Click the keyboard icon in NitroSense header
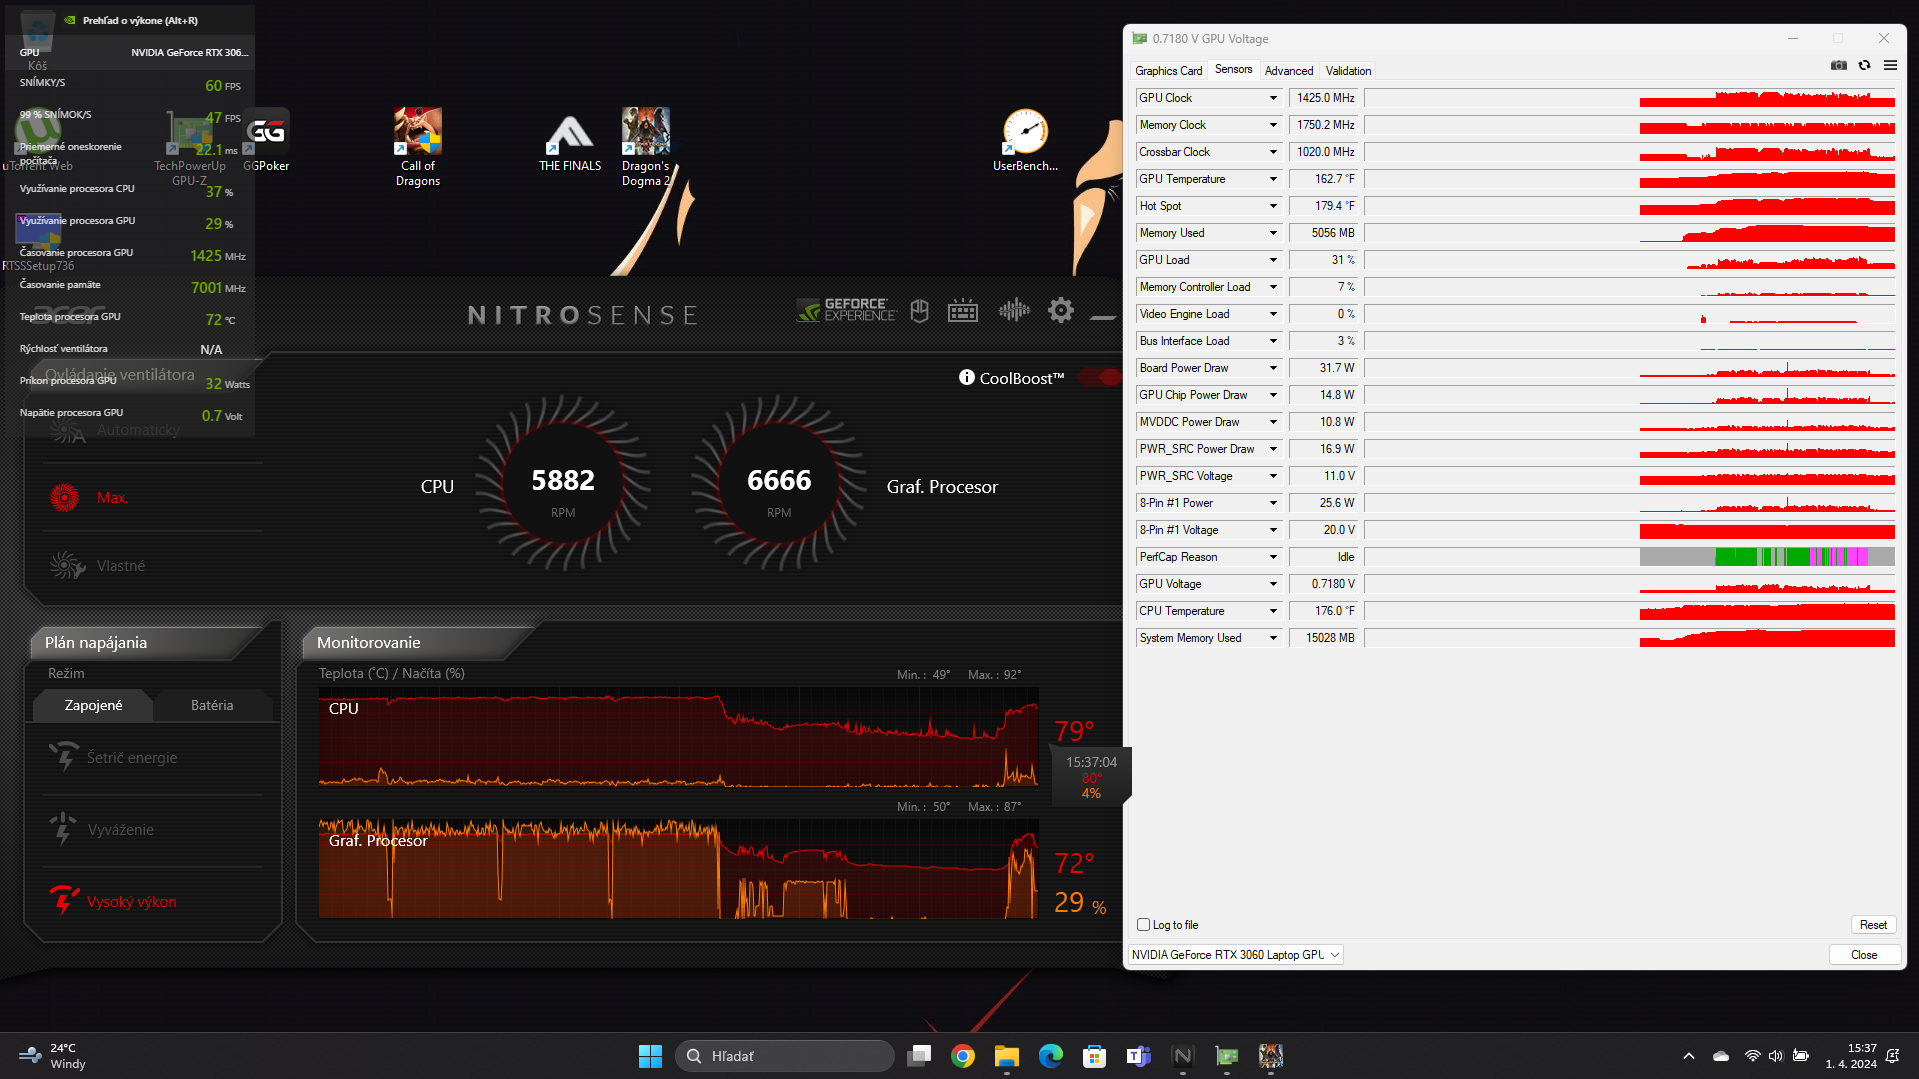The image size is (1919, 1079). coord(963,311)
